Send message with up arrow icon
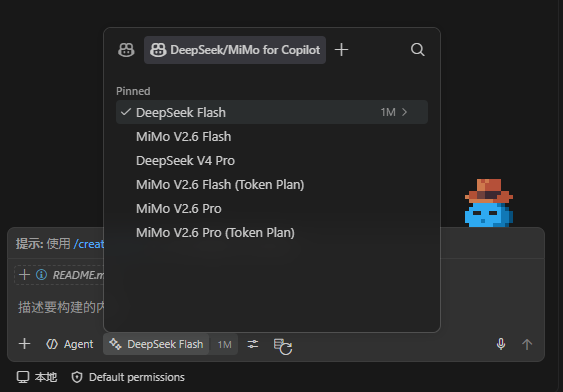The image size is (563, 392). pyautogui.click(x=527, y=345)
